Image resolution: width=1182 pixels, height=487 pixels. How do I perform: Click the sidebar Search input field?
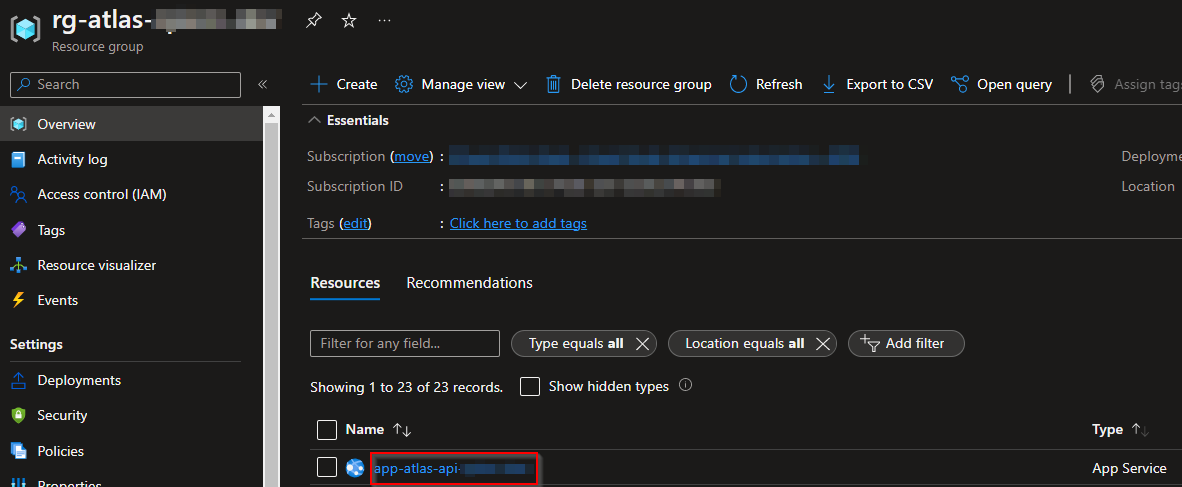click(x=125, y=84)
